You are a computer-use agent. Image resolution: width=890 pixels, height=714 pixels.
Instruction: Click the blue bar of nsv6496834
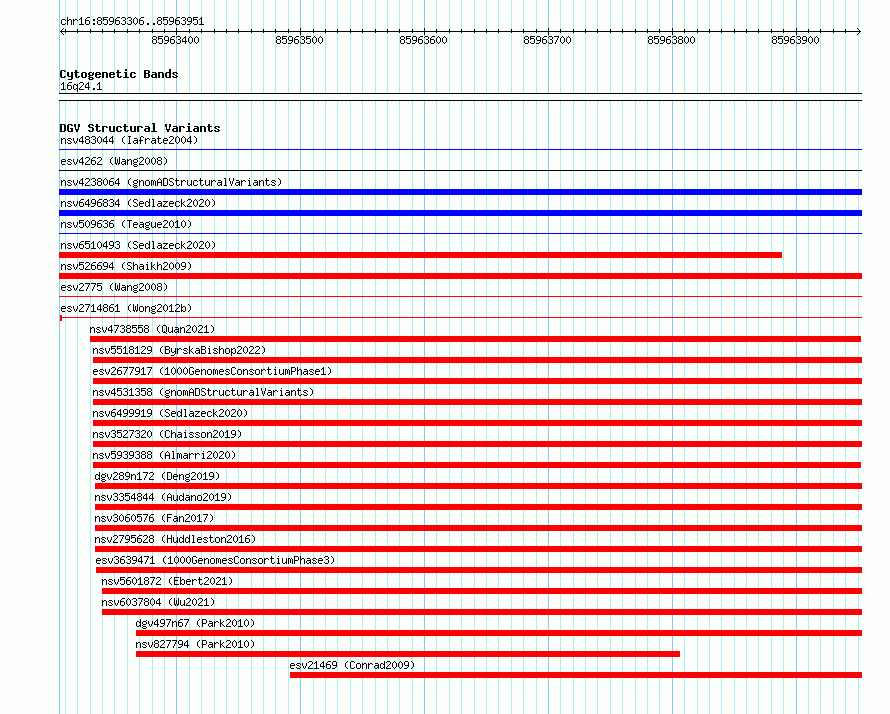click(460, 213)
